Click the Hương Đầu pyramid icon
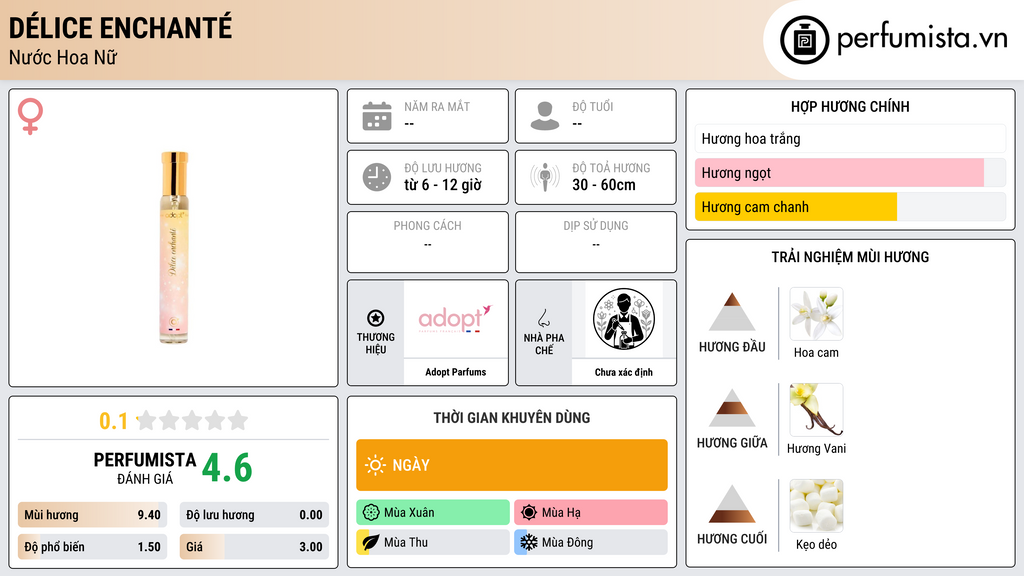This screenshot has width=1024, height=576. click(x=732, y=312)
